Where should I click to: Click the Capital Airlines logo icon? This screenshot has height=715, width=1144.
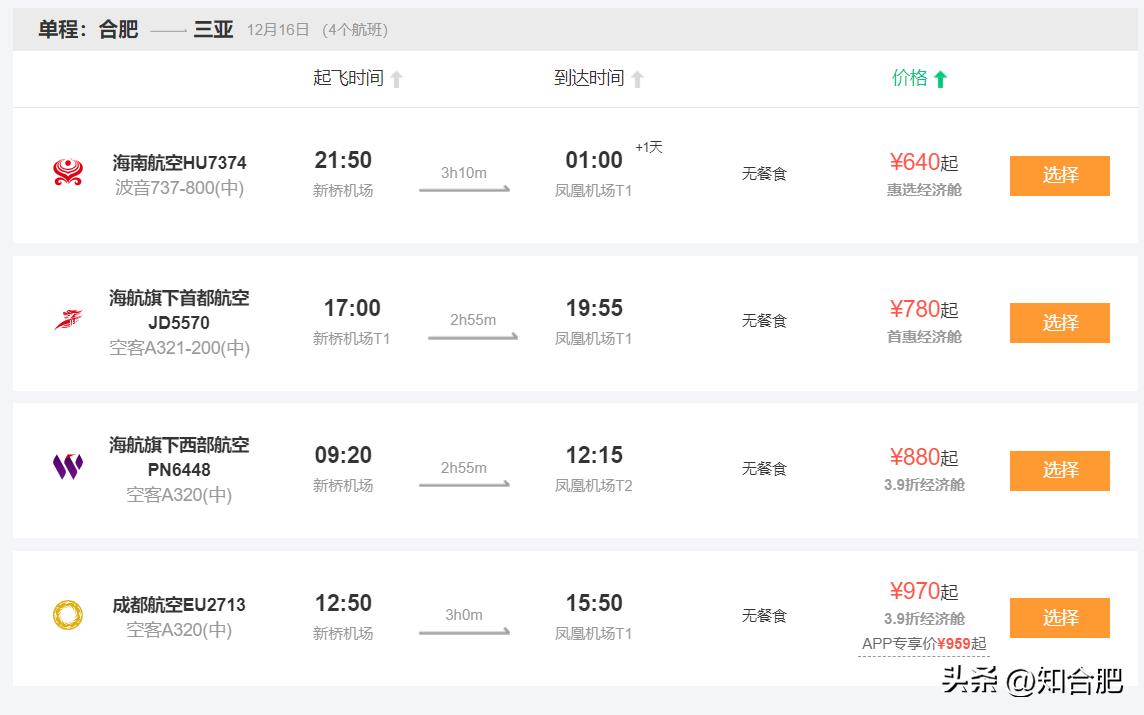coord(68,320)
